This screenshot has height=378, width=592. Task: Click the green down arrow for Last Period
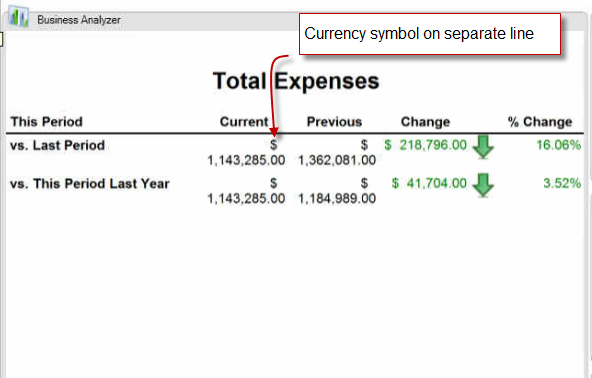483,146
